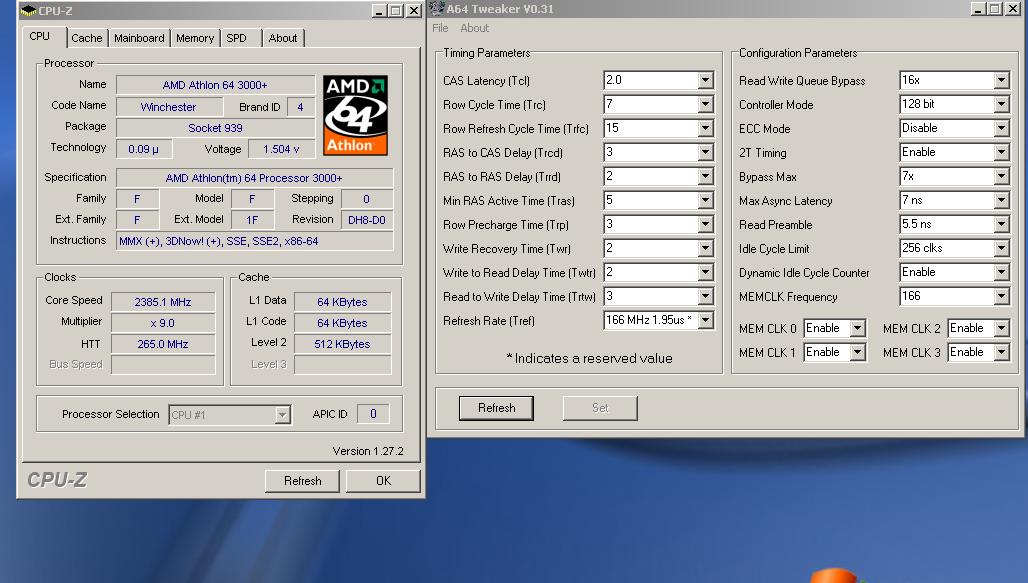
Task: Click the Specification field text
Action: tap(254, 178)
